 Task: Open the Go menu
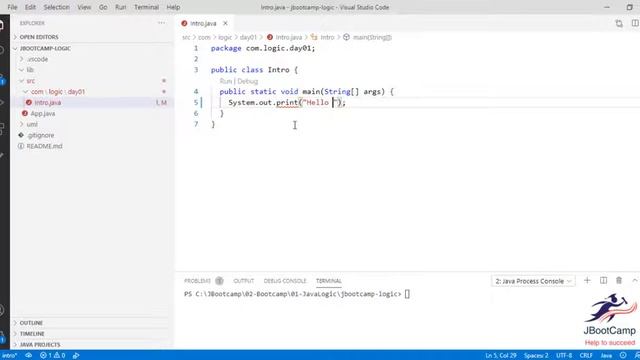pyautogui.click(x=103, y=7)
